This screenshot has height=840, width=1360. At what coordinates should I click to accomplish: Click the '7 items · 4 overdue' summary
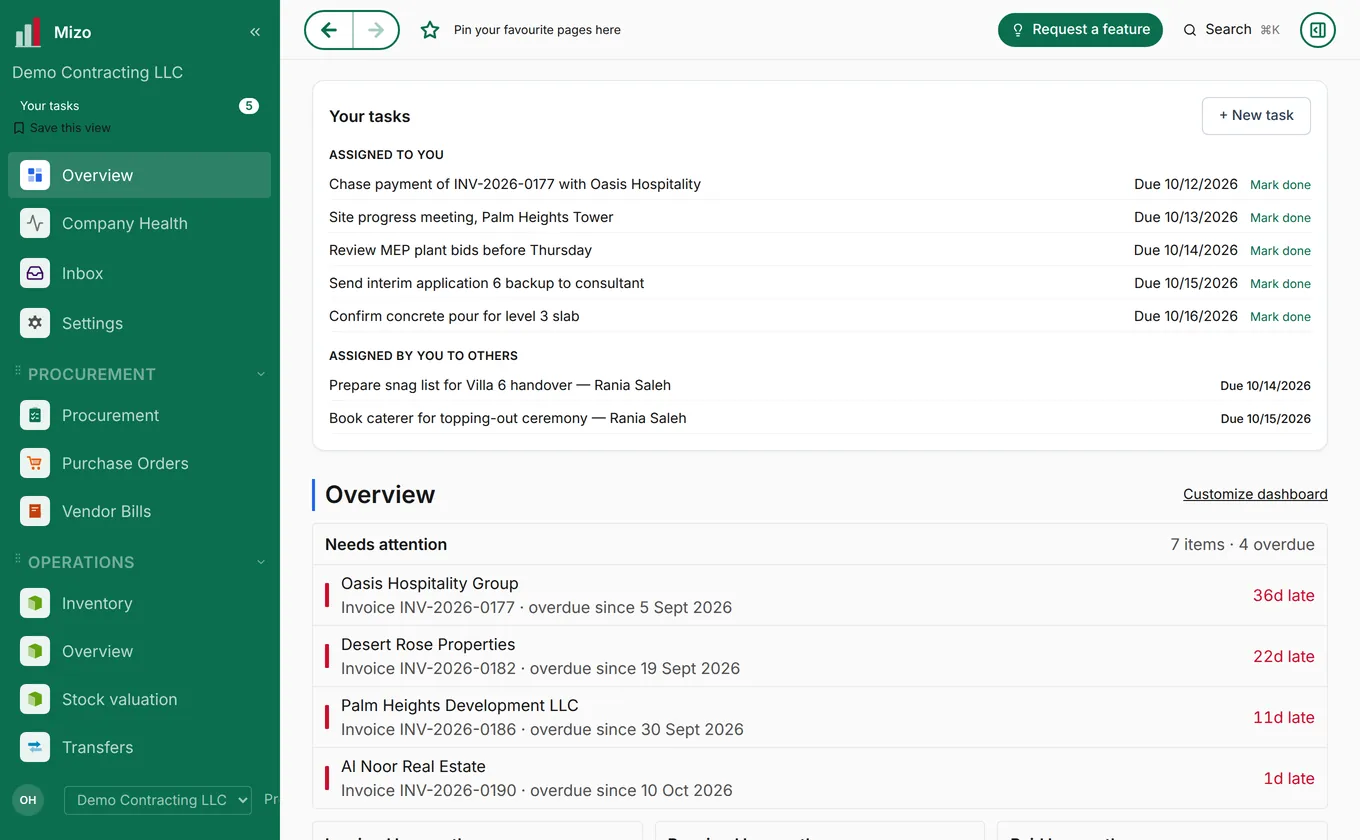click(1242, 545)
